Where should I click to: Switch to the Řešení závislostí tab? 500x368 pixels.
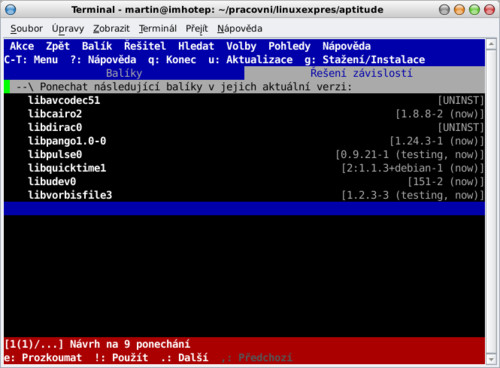(x=364, y=73)
